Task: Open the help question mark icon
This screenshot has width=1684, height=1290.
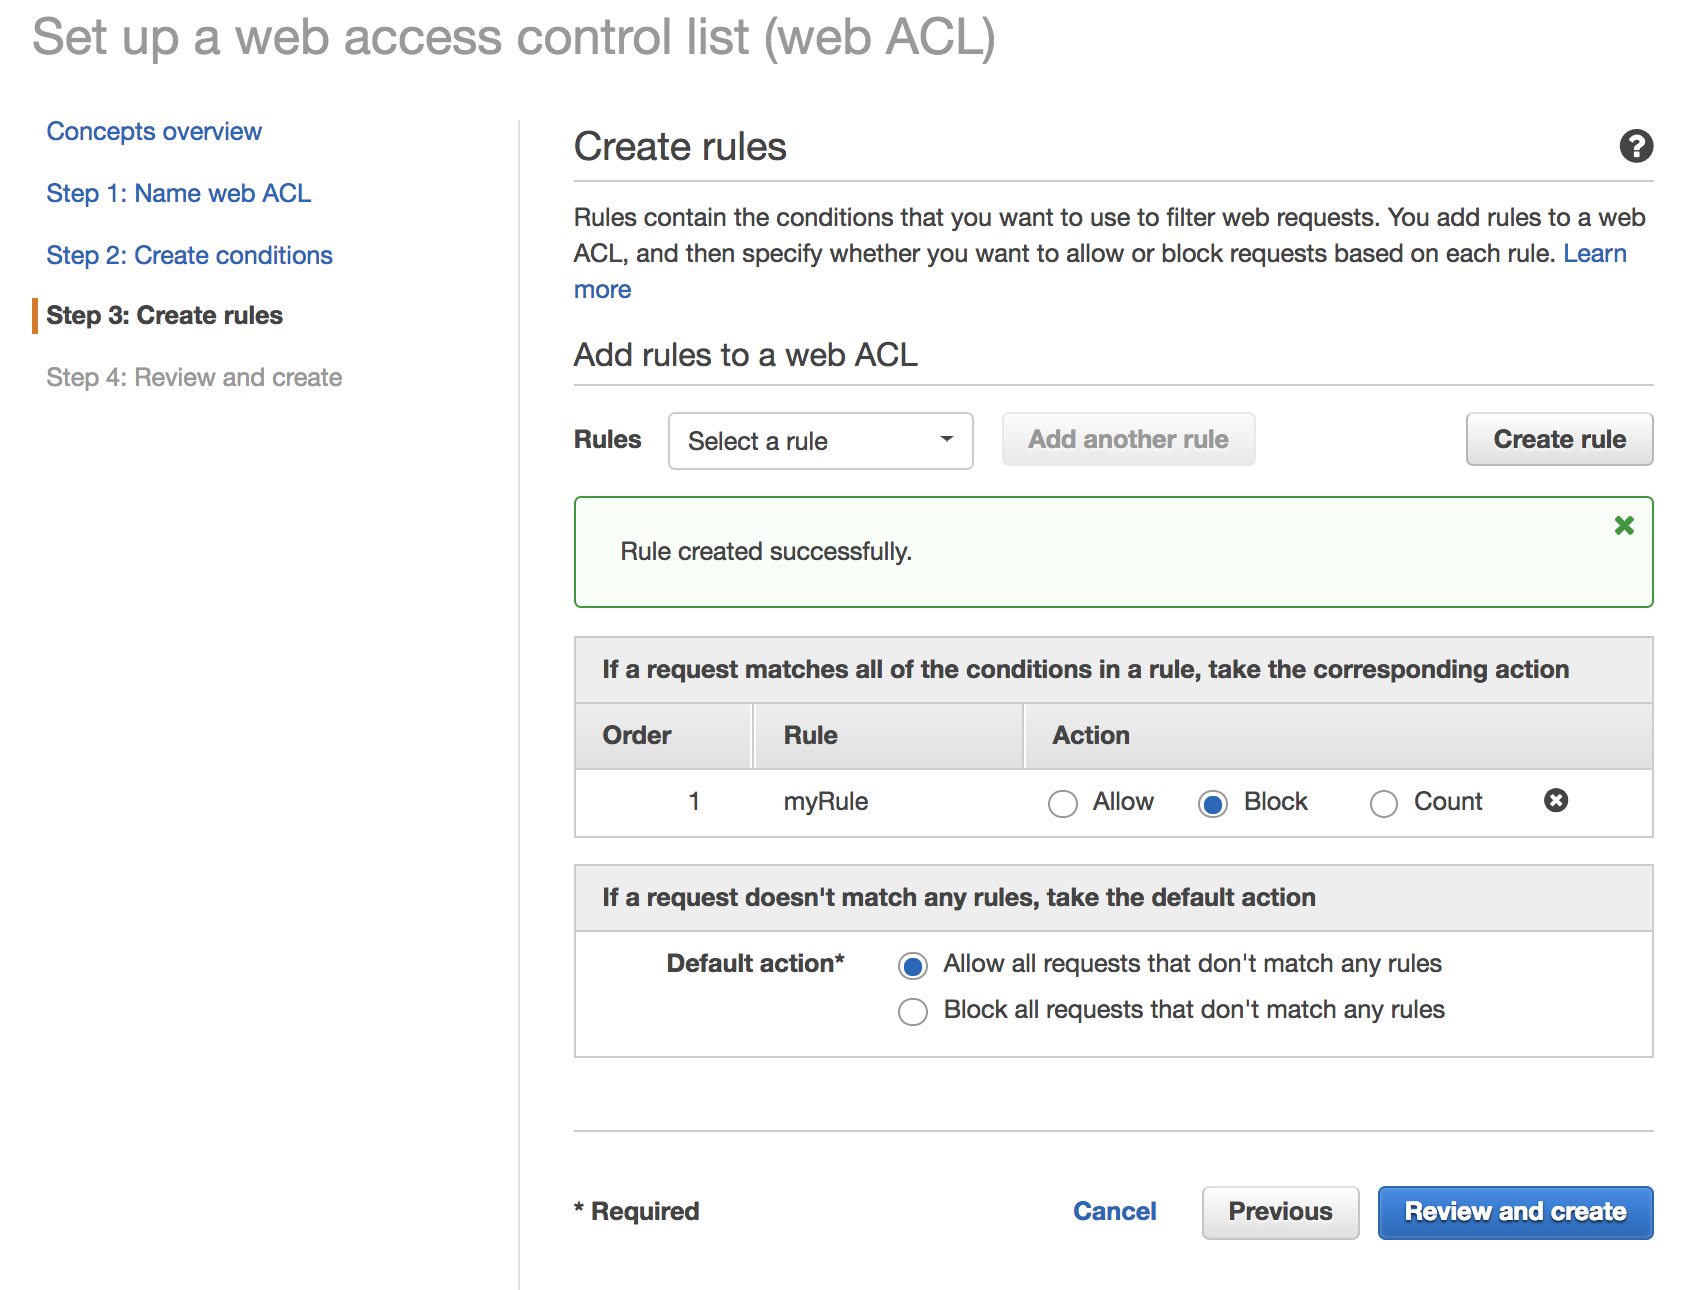Action: point(1636,146)
